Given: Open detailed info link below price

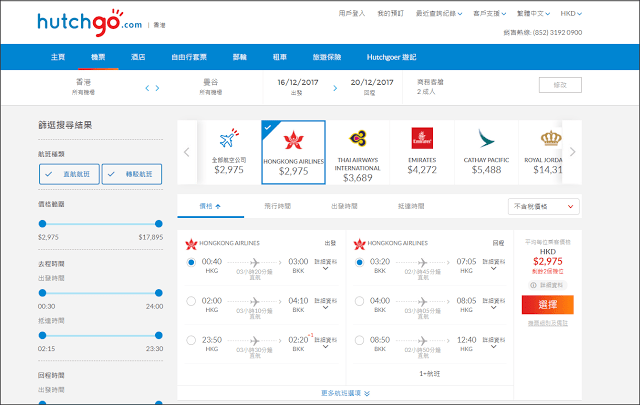Looking at the screenshot, I should (x=547, y=285).
